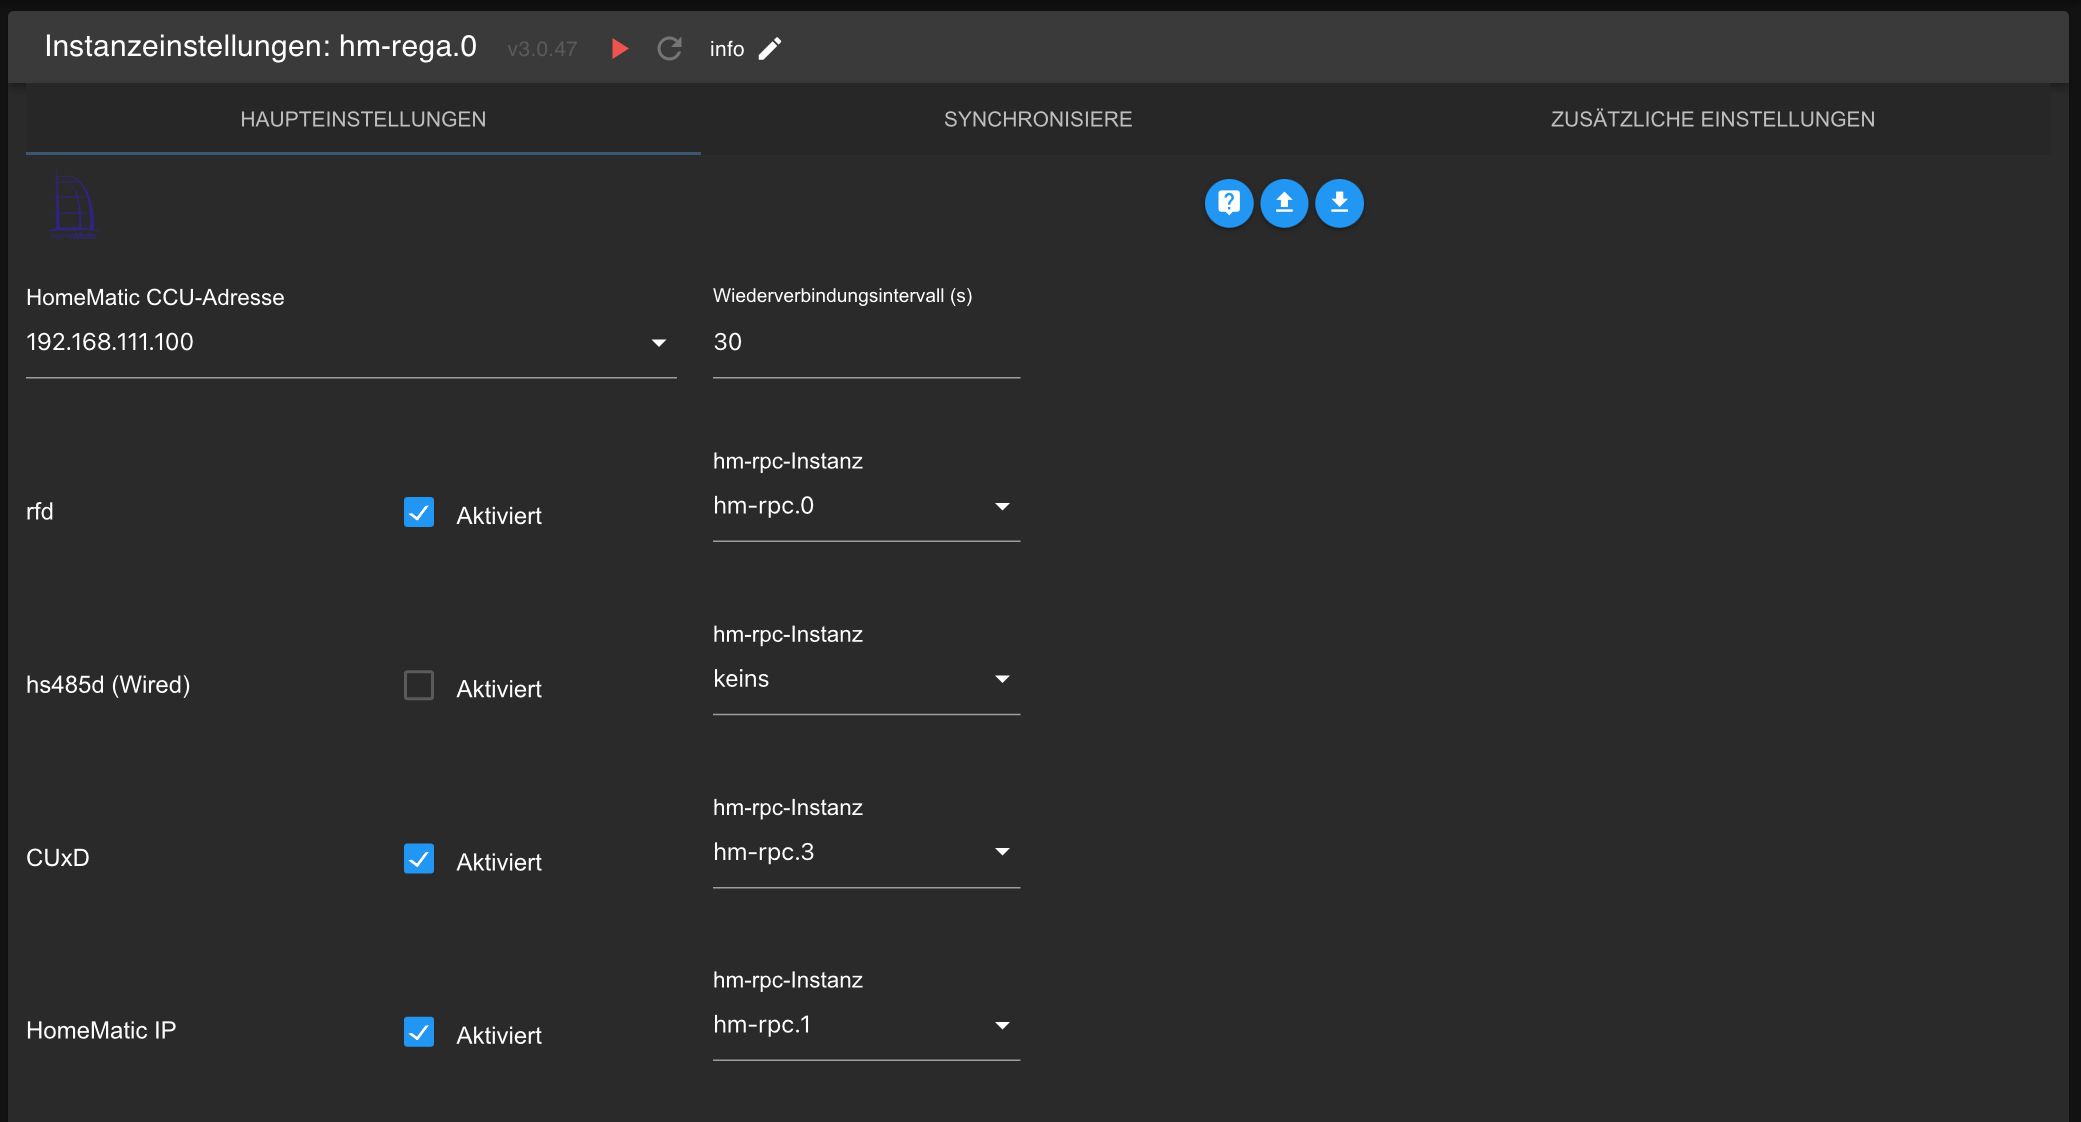Click the red start instance play icon
This screenshot has height=1122, width=2081.
pyautogui.click(x=619, y=48)
